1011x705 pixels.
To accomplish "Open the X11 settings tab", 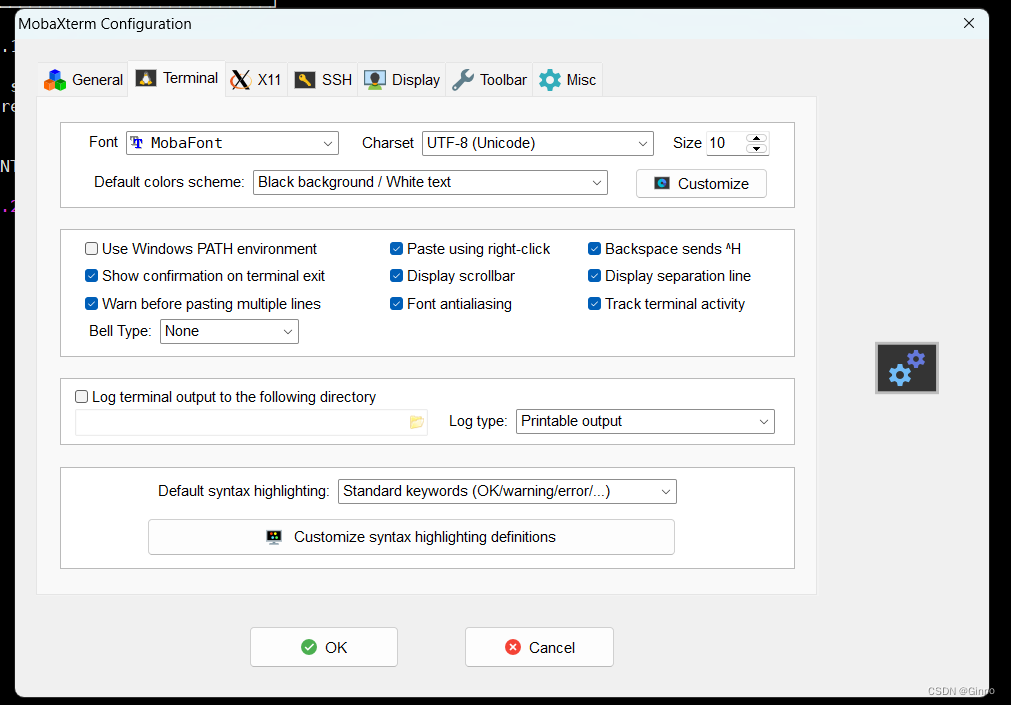I will (256, 80).
